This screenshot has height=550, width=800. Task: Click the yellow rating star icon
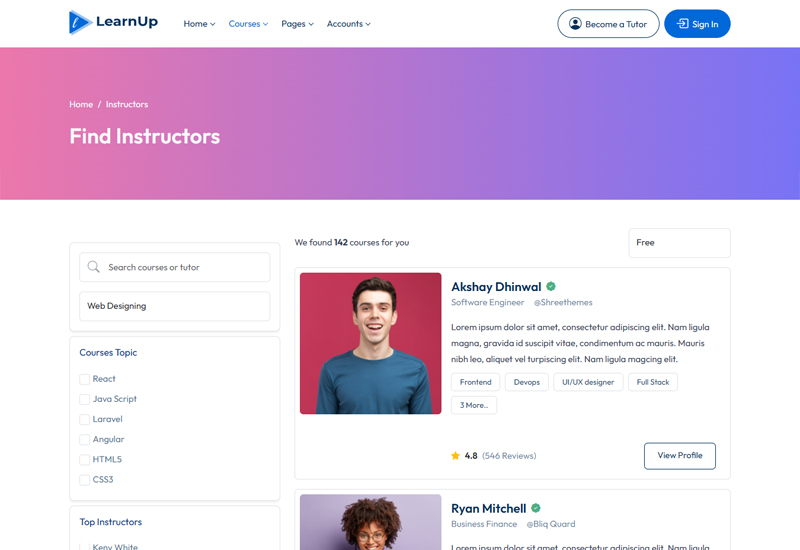(x=456, y=456)
